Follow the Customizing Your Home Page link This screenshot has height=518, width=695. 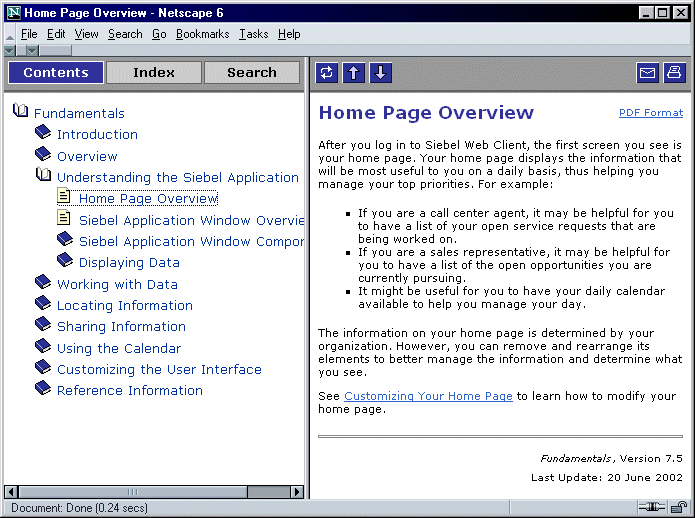(428, 396)
